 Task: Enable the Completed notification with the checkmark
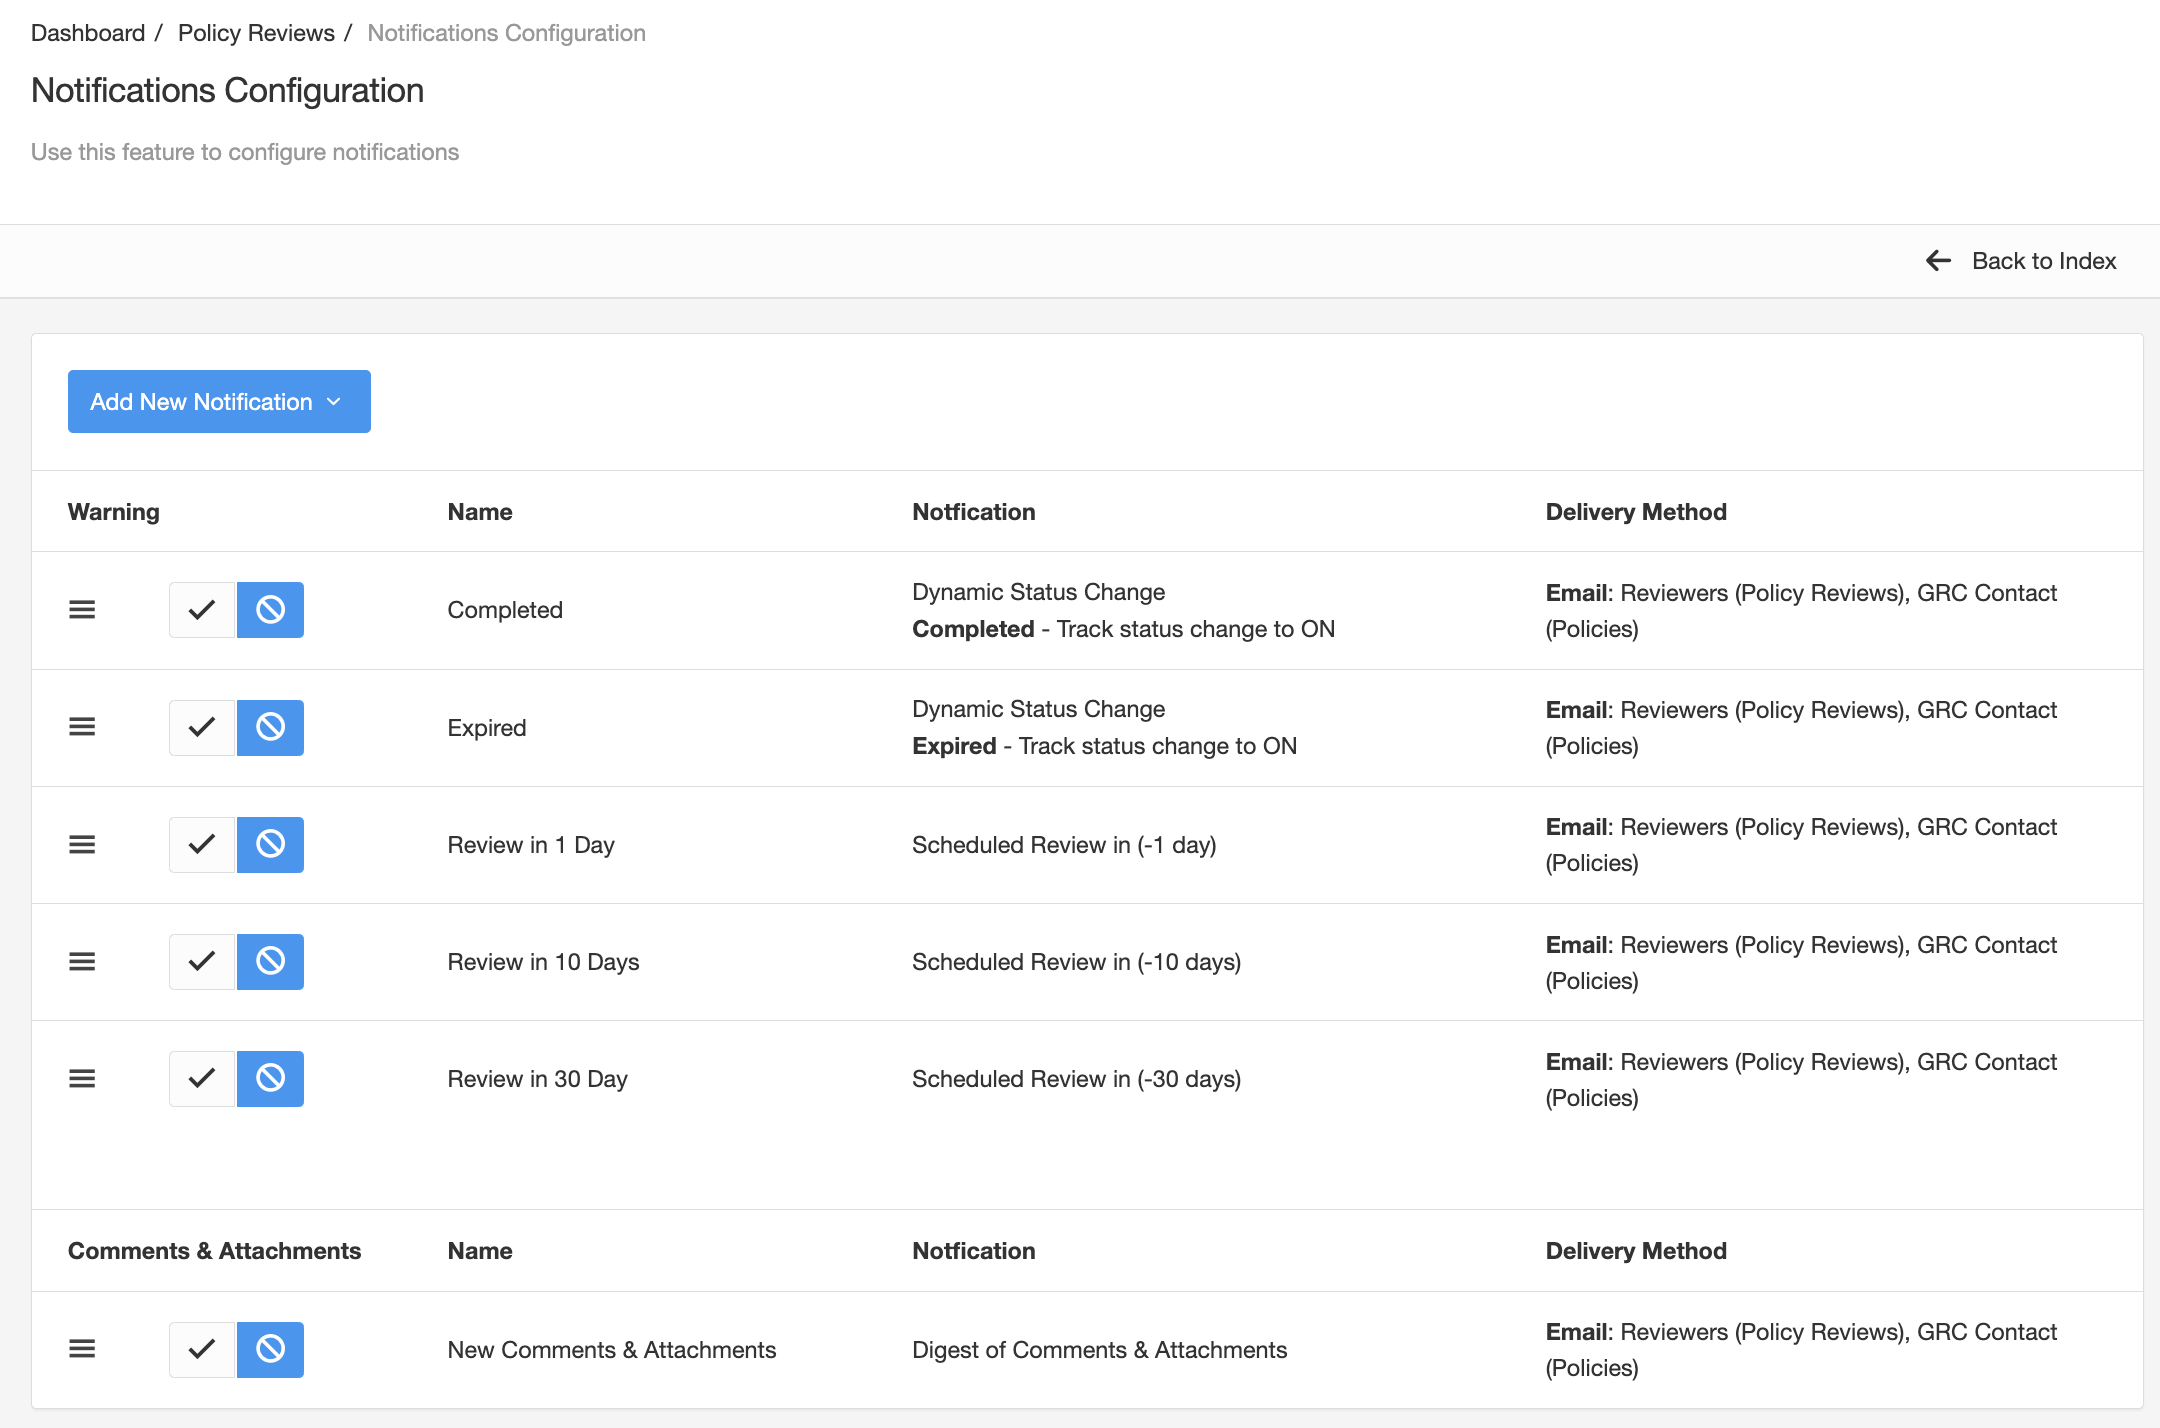click(202, 610)
